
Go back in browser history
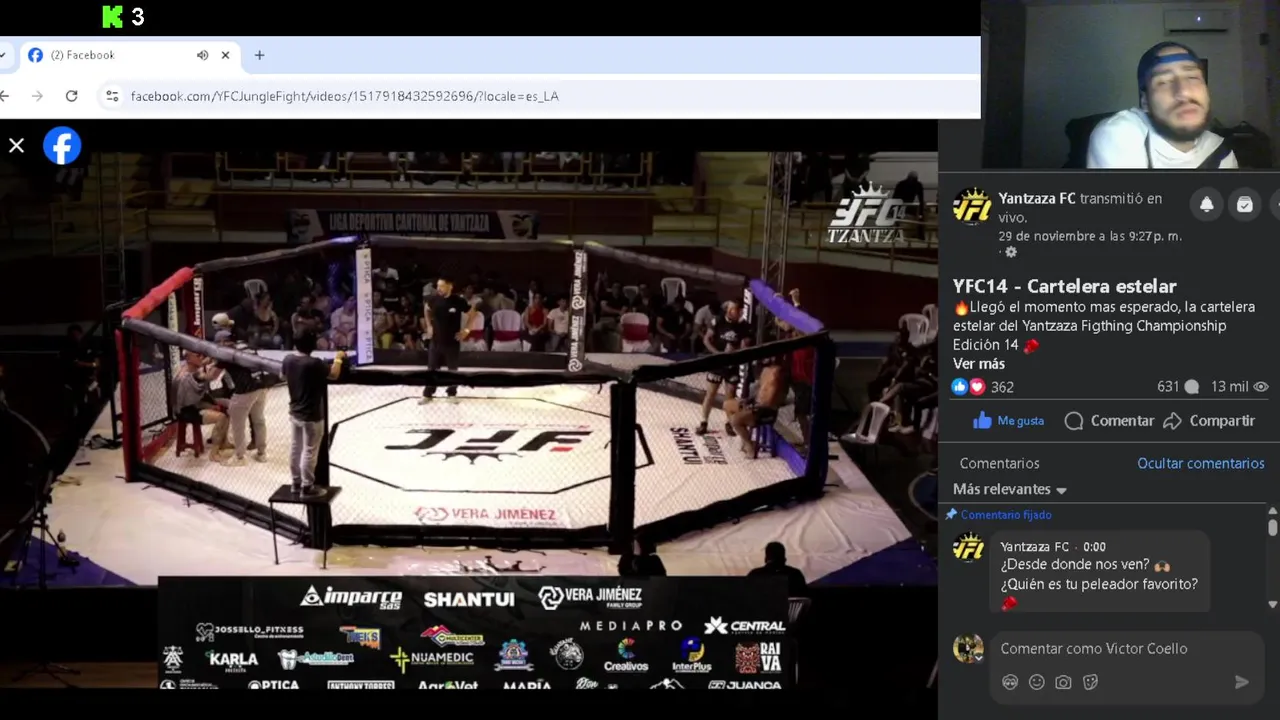coord(5,96)
